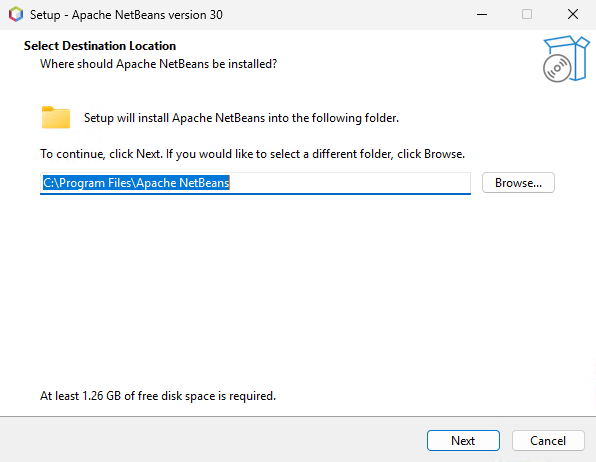The image size is (596, 462).
Task: Continue with the Next button
Action: 463,441
